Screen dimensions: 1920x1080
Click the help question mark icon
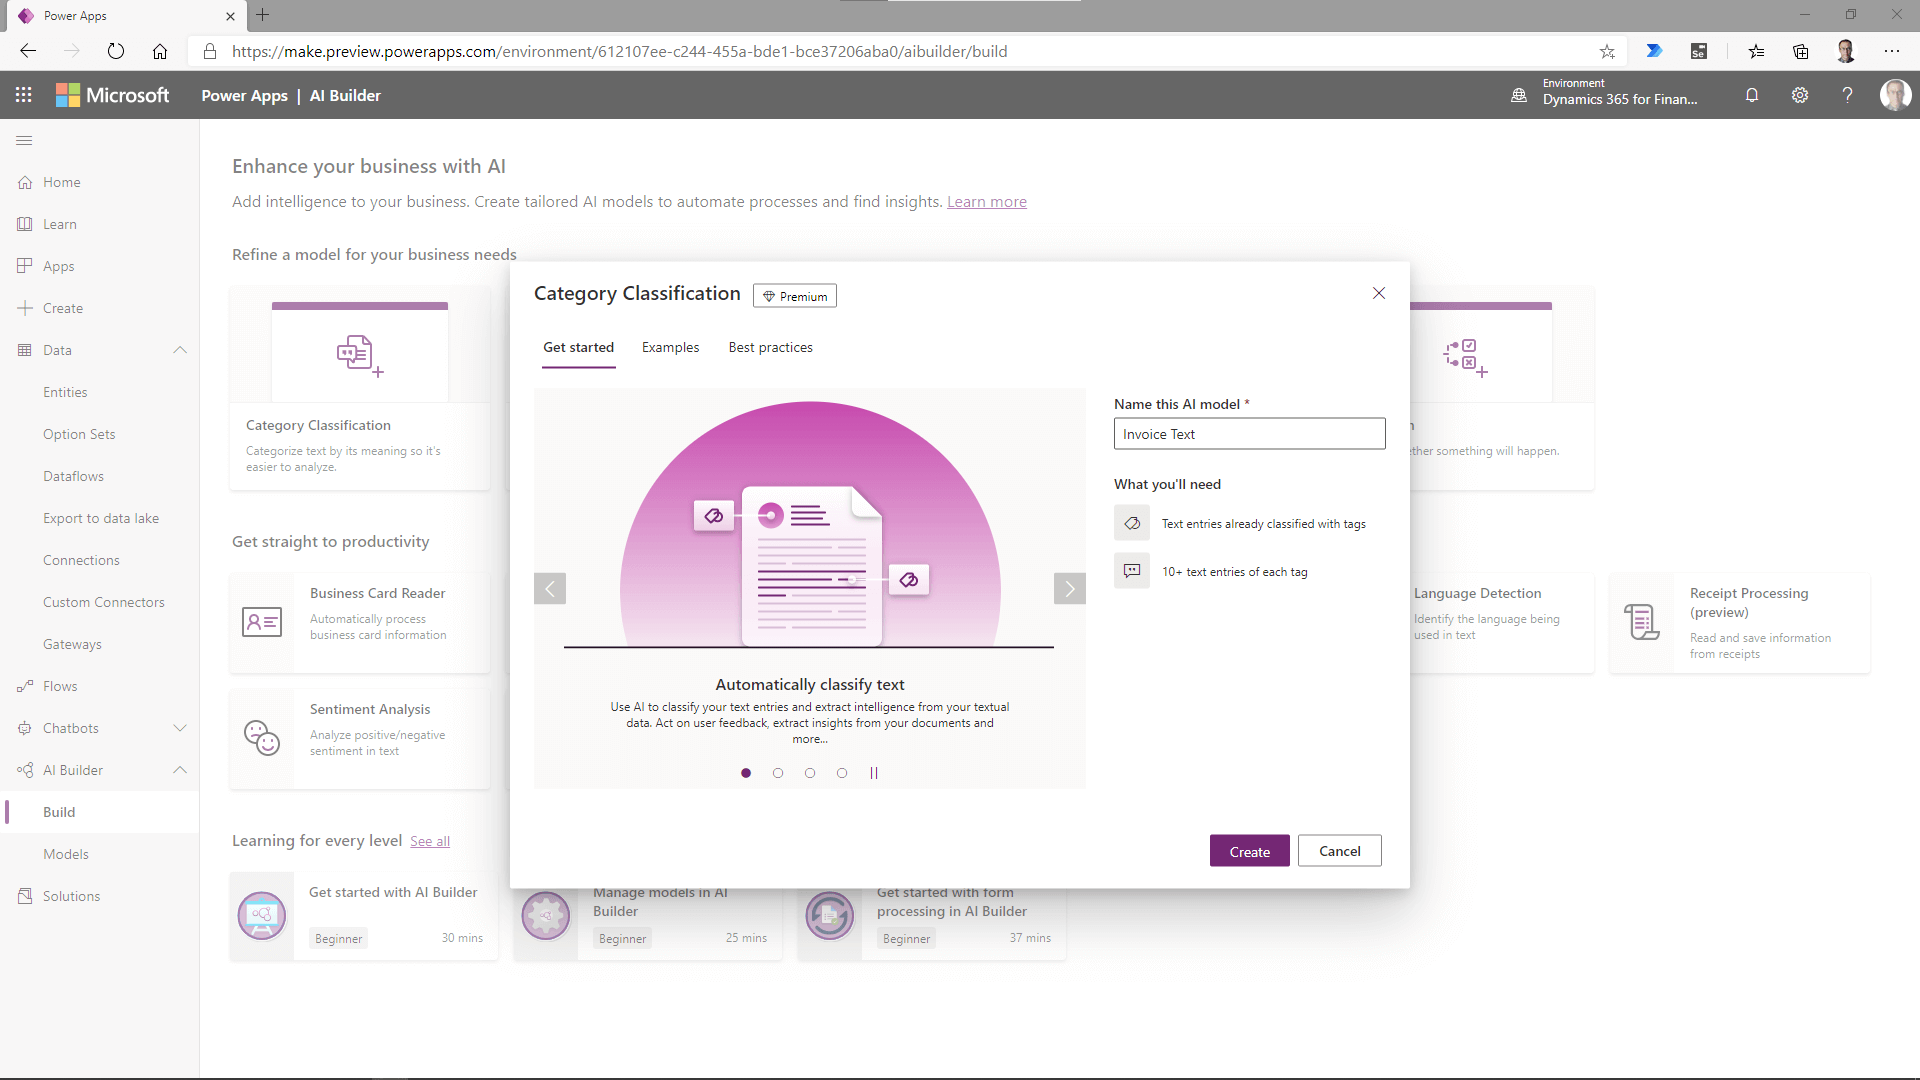1847,95
